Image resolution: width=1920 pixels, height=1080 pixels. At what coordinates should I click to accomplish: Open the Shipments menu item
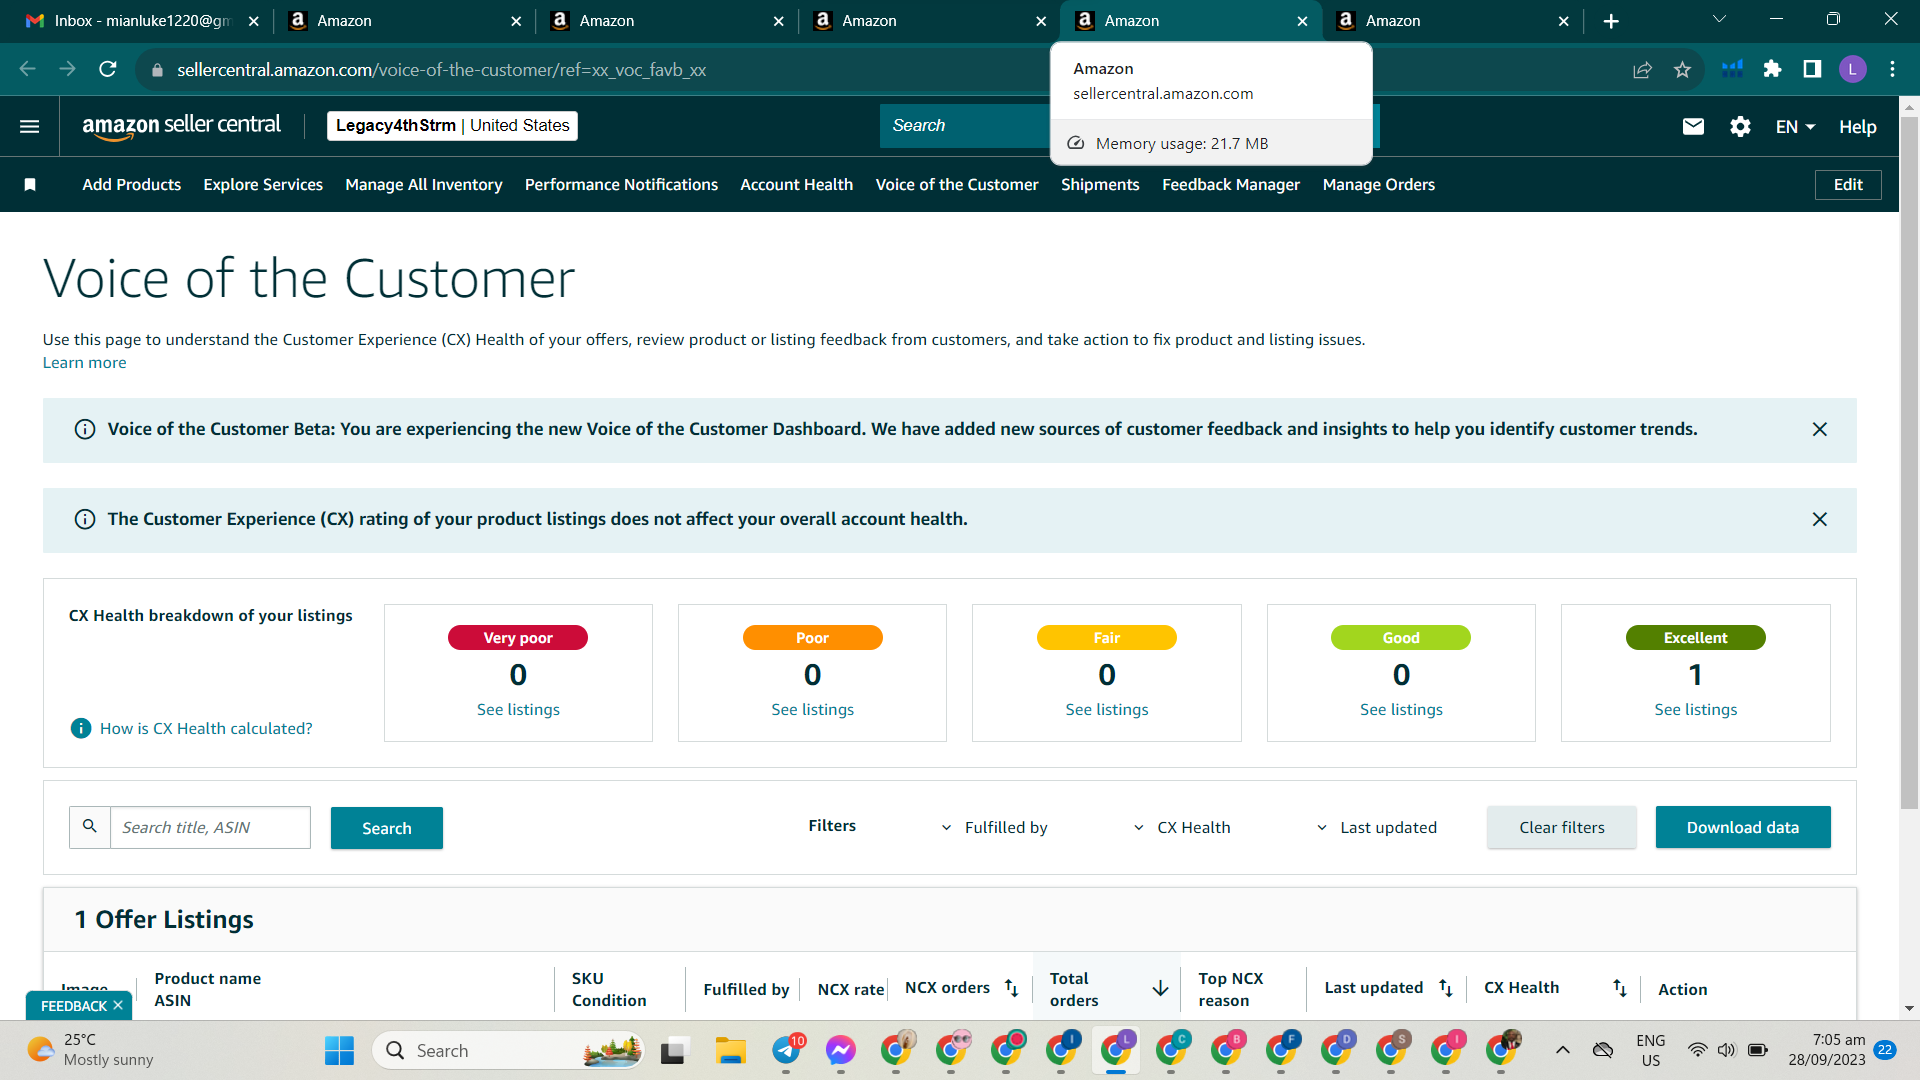tap(1100, 185)
